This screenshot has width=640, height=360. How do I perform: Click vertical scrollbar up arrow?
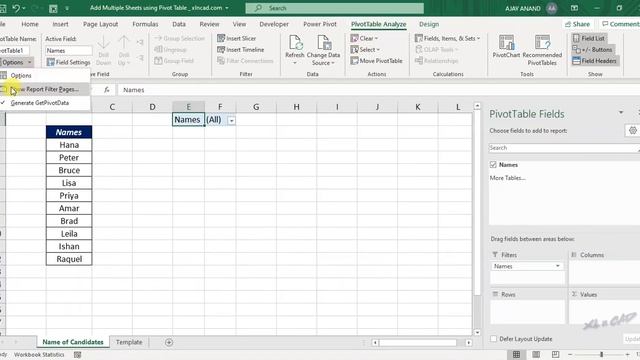pyautogui.click(x=477, y=106)
